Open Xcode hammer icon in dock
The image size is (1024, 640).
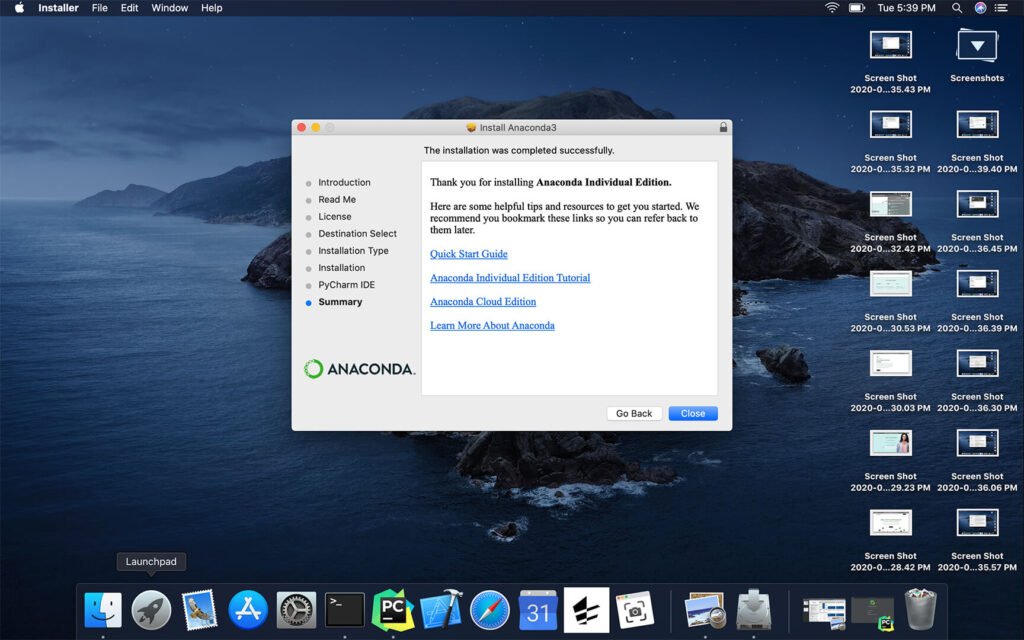tap(441, 610)
